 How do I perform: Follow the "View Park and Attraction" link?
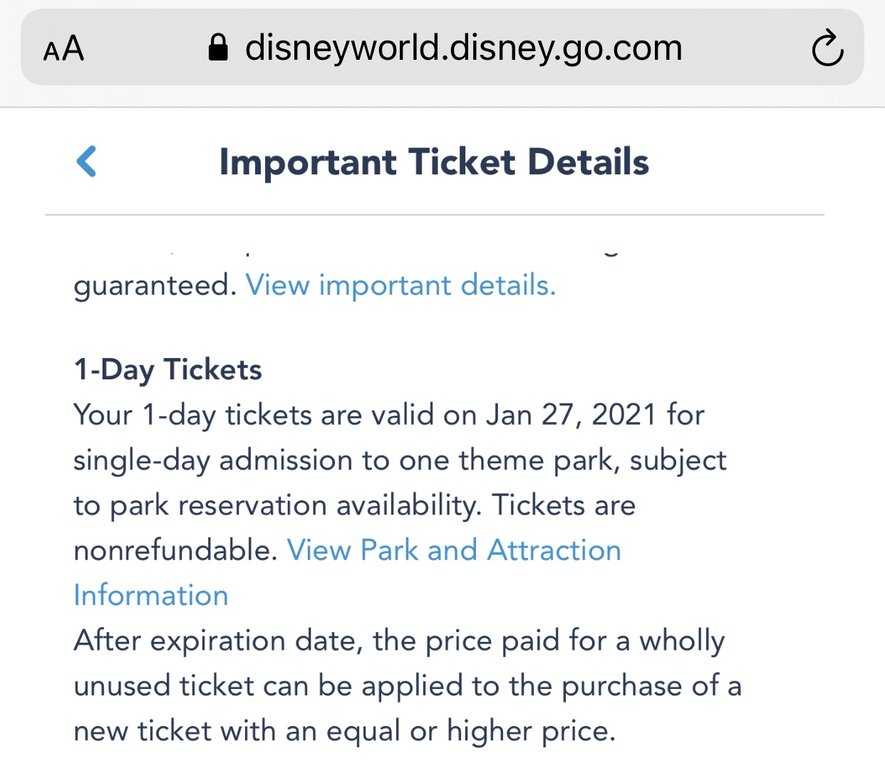tap(453, 550)
